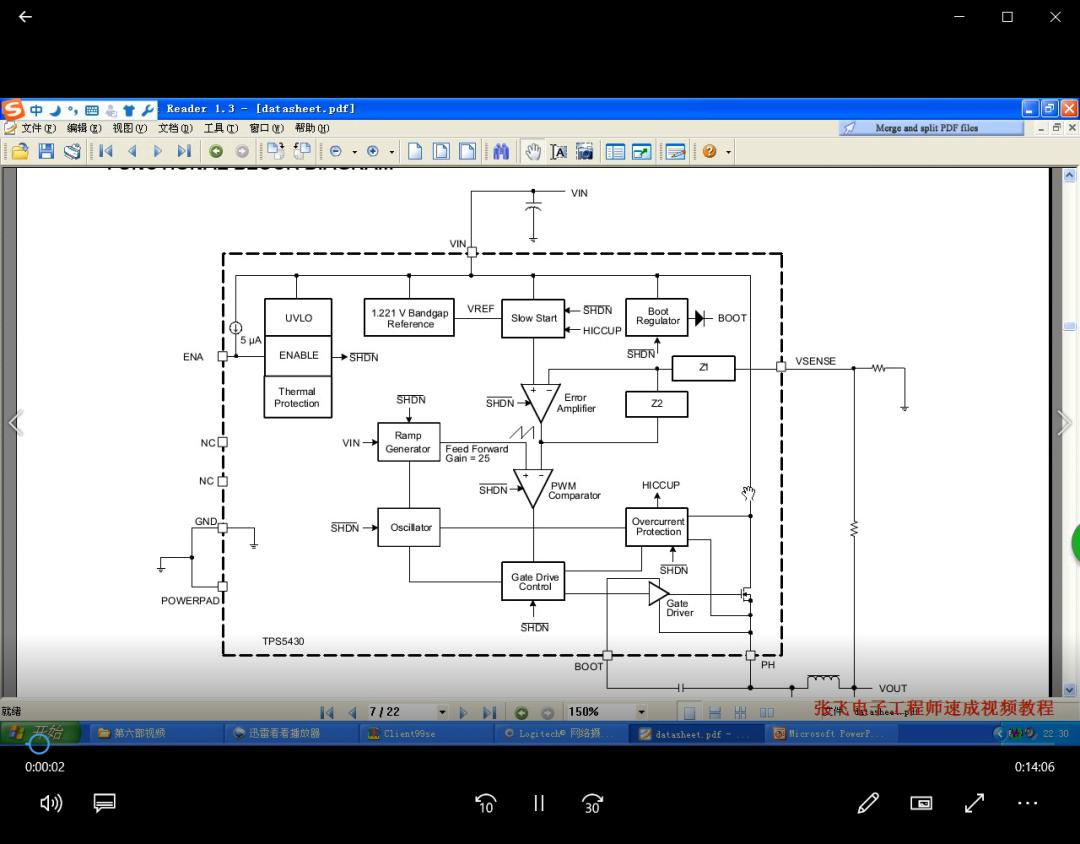Go to previous page in bottom bar

[x=353, y=712]
